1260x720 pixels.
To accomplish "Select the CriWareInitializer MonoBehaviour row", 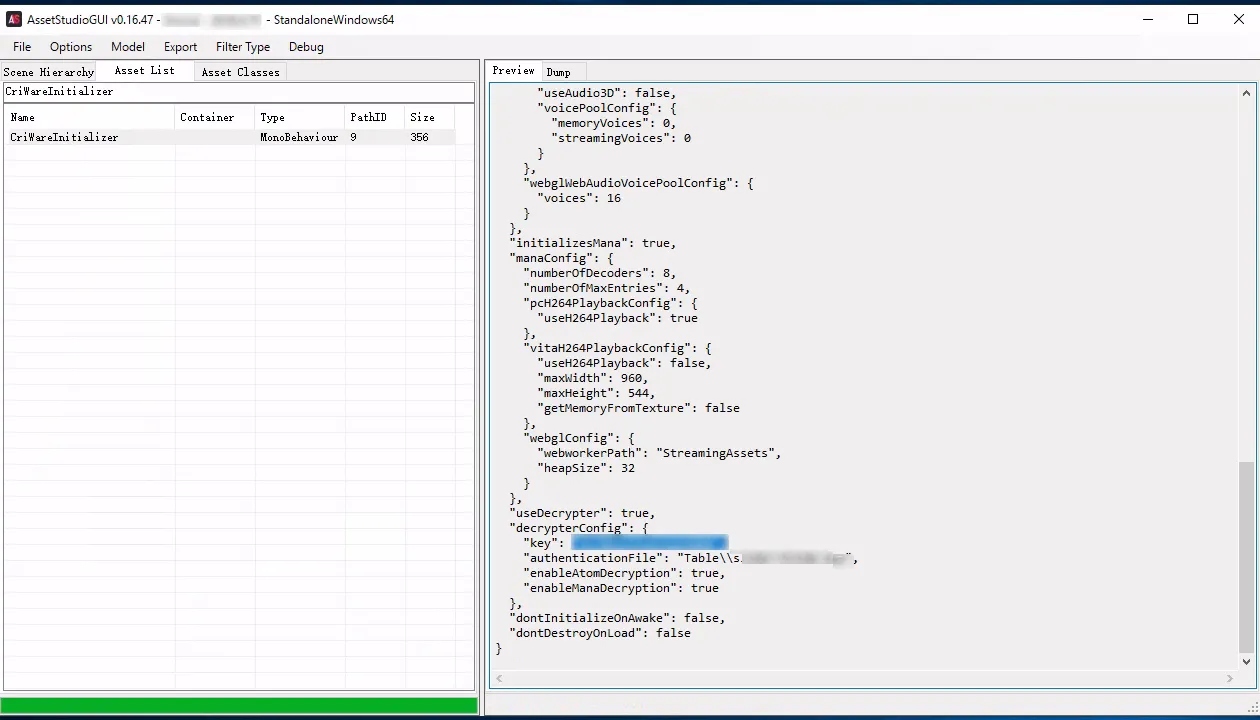I will pyautogui.click(x=64, y=138).
